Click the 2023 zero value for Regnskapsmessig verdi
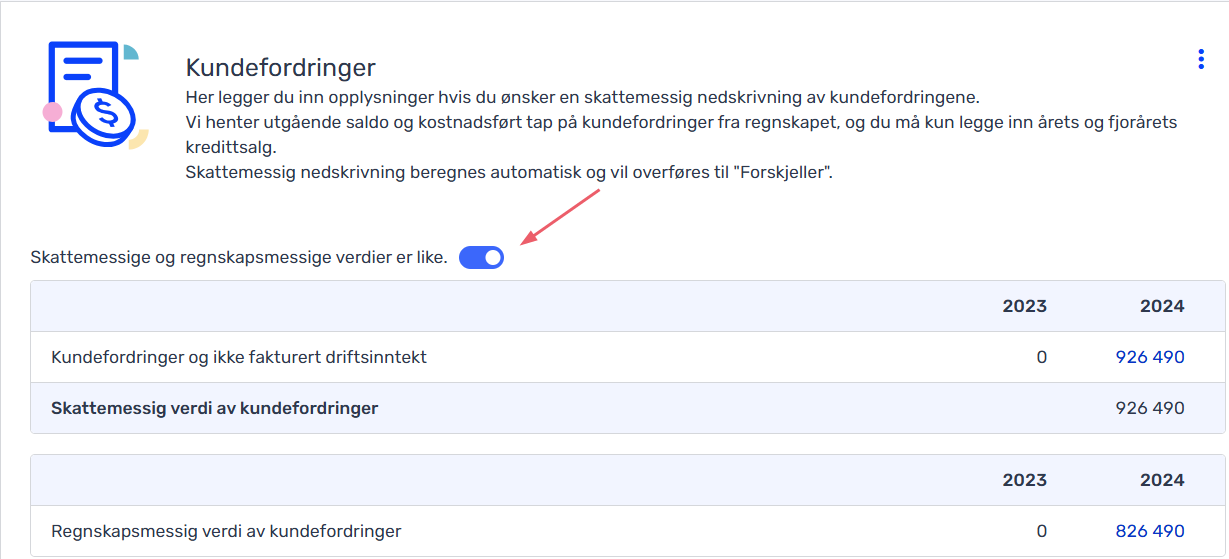This screenshot has height=559, width=1229. [1042, 531]
